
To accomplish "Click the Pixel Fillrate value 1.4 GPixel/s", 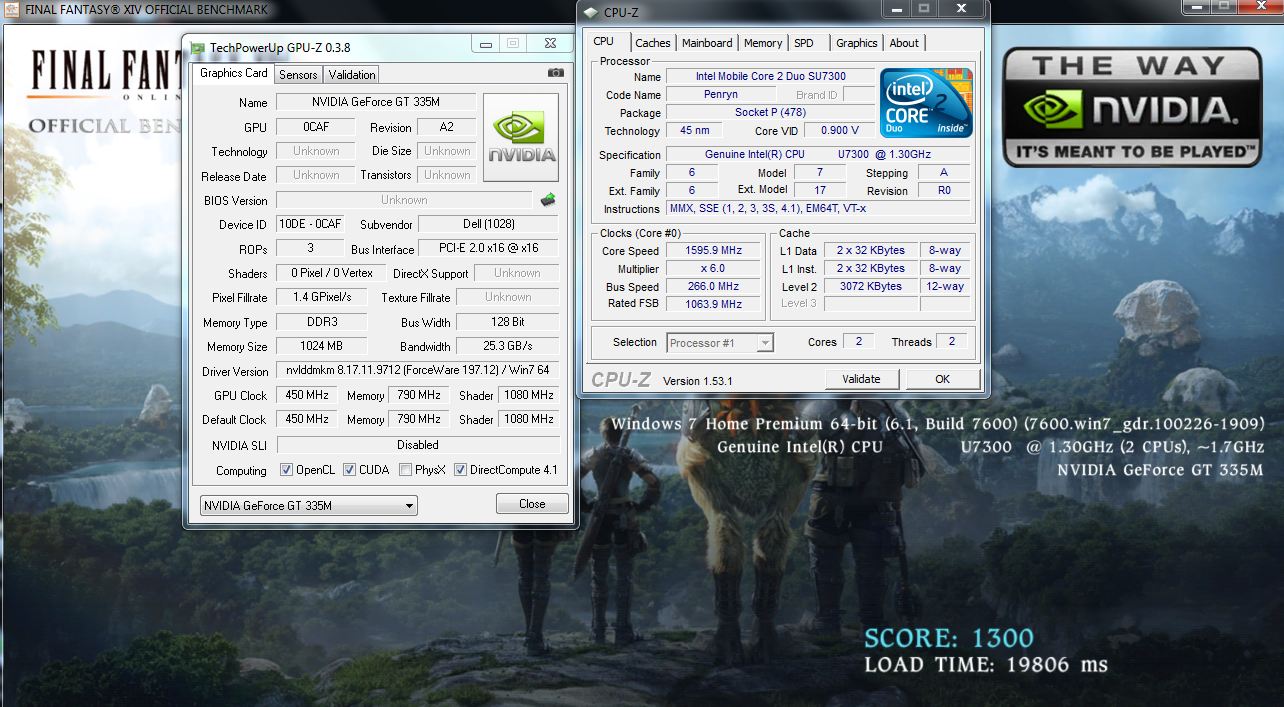I will pyautogui.click(x=321, y=297).
